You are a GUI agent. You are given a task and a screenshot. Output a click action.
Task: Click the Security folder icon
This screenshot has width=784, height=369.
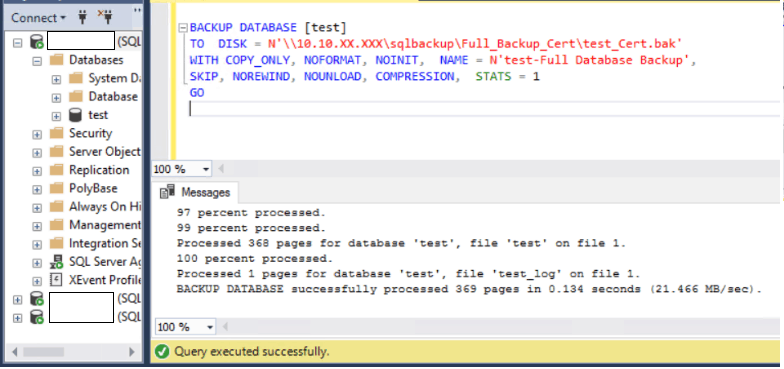tap(56, 134)
